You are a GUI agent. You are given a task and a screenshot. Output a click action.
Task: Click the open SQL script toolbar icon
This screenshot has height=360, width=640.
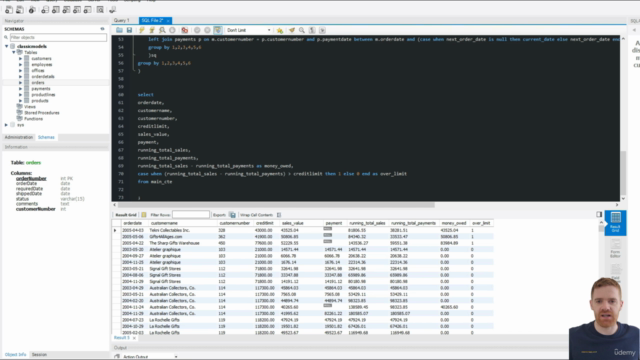coord(19,10)
